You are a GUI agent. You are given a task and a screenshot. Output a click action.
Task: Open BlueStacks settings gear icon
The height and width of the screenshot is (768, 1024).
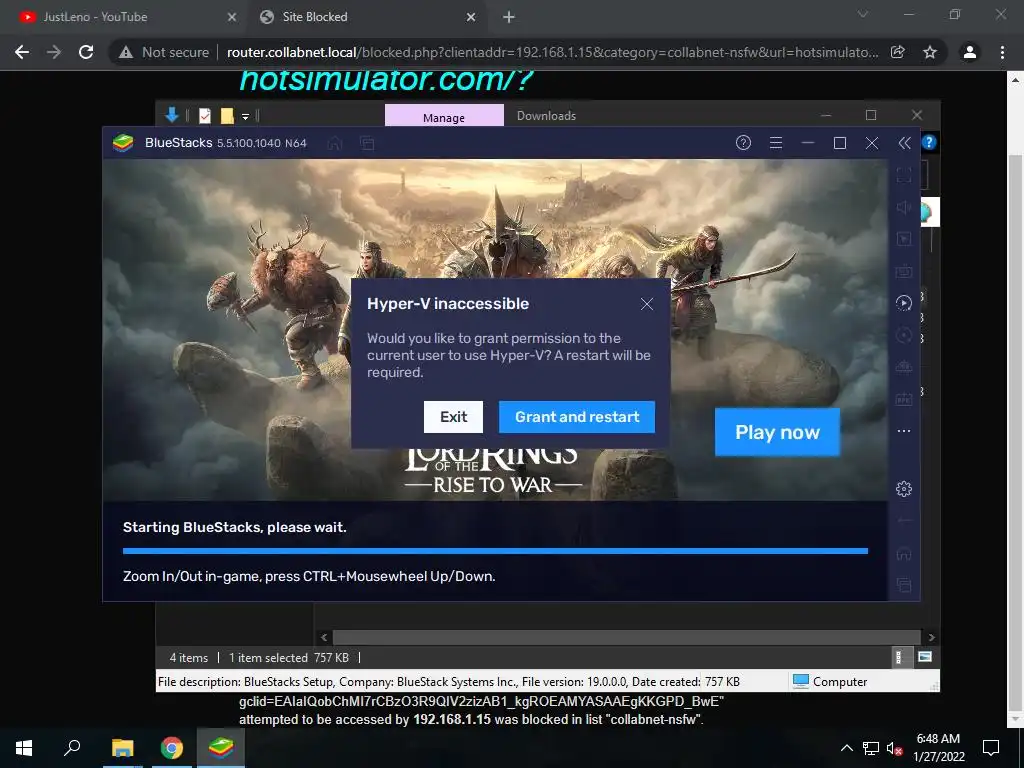pos(904,488)
